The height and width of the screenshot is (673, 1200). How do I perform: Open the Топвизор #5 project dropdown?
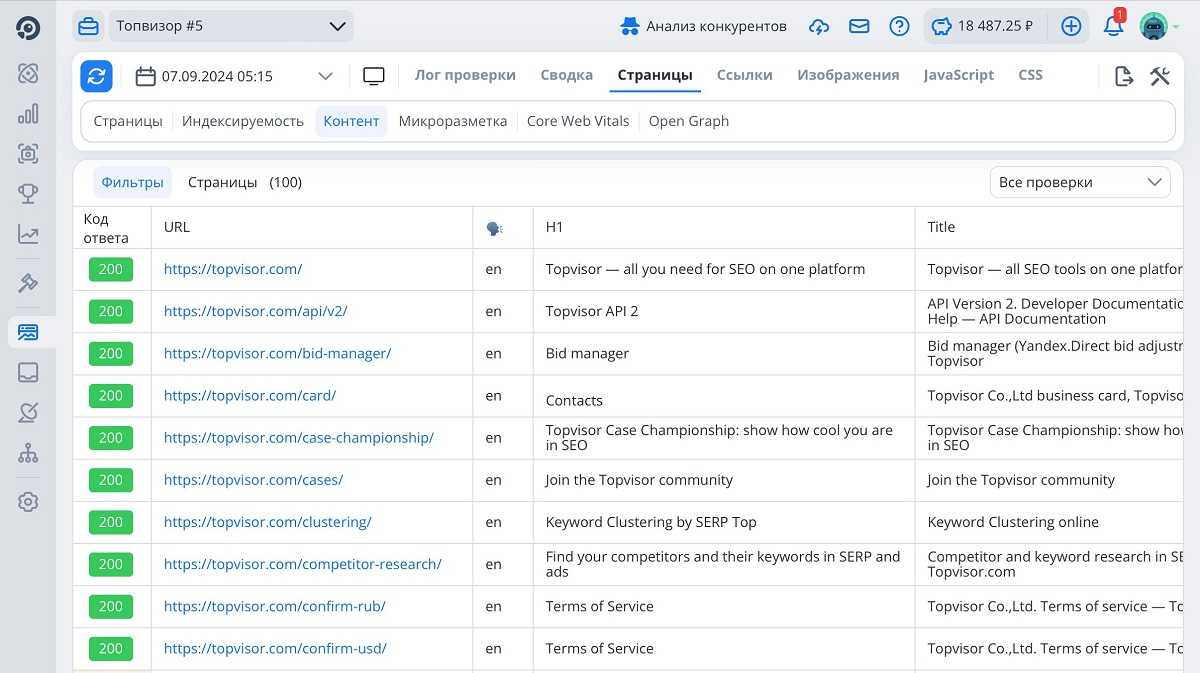point(230,26)
